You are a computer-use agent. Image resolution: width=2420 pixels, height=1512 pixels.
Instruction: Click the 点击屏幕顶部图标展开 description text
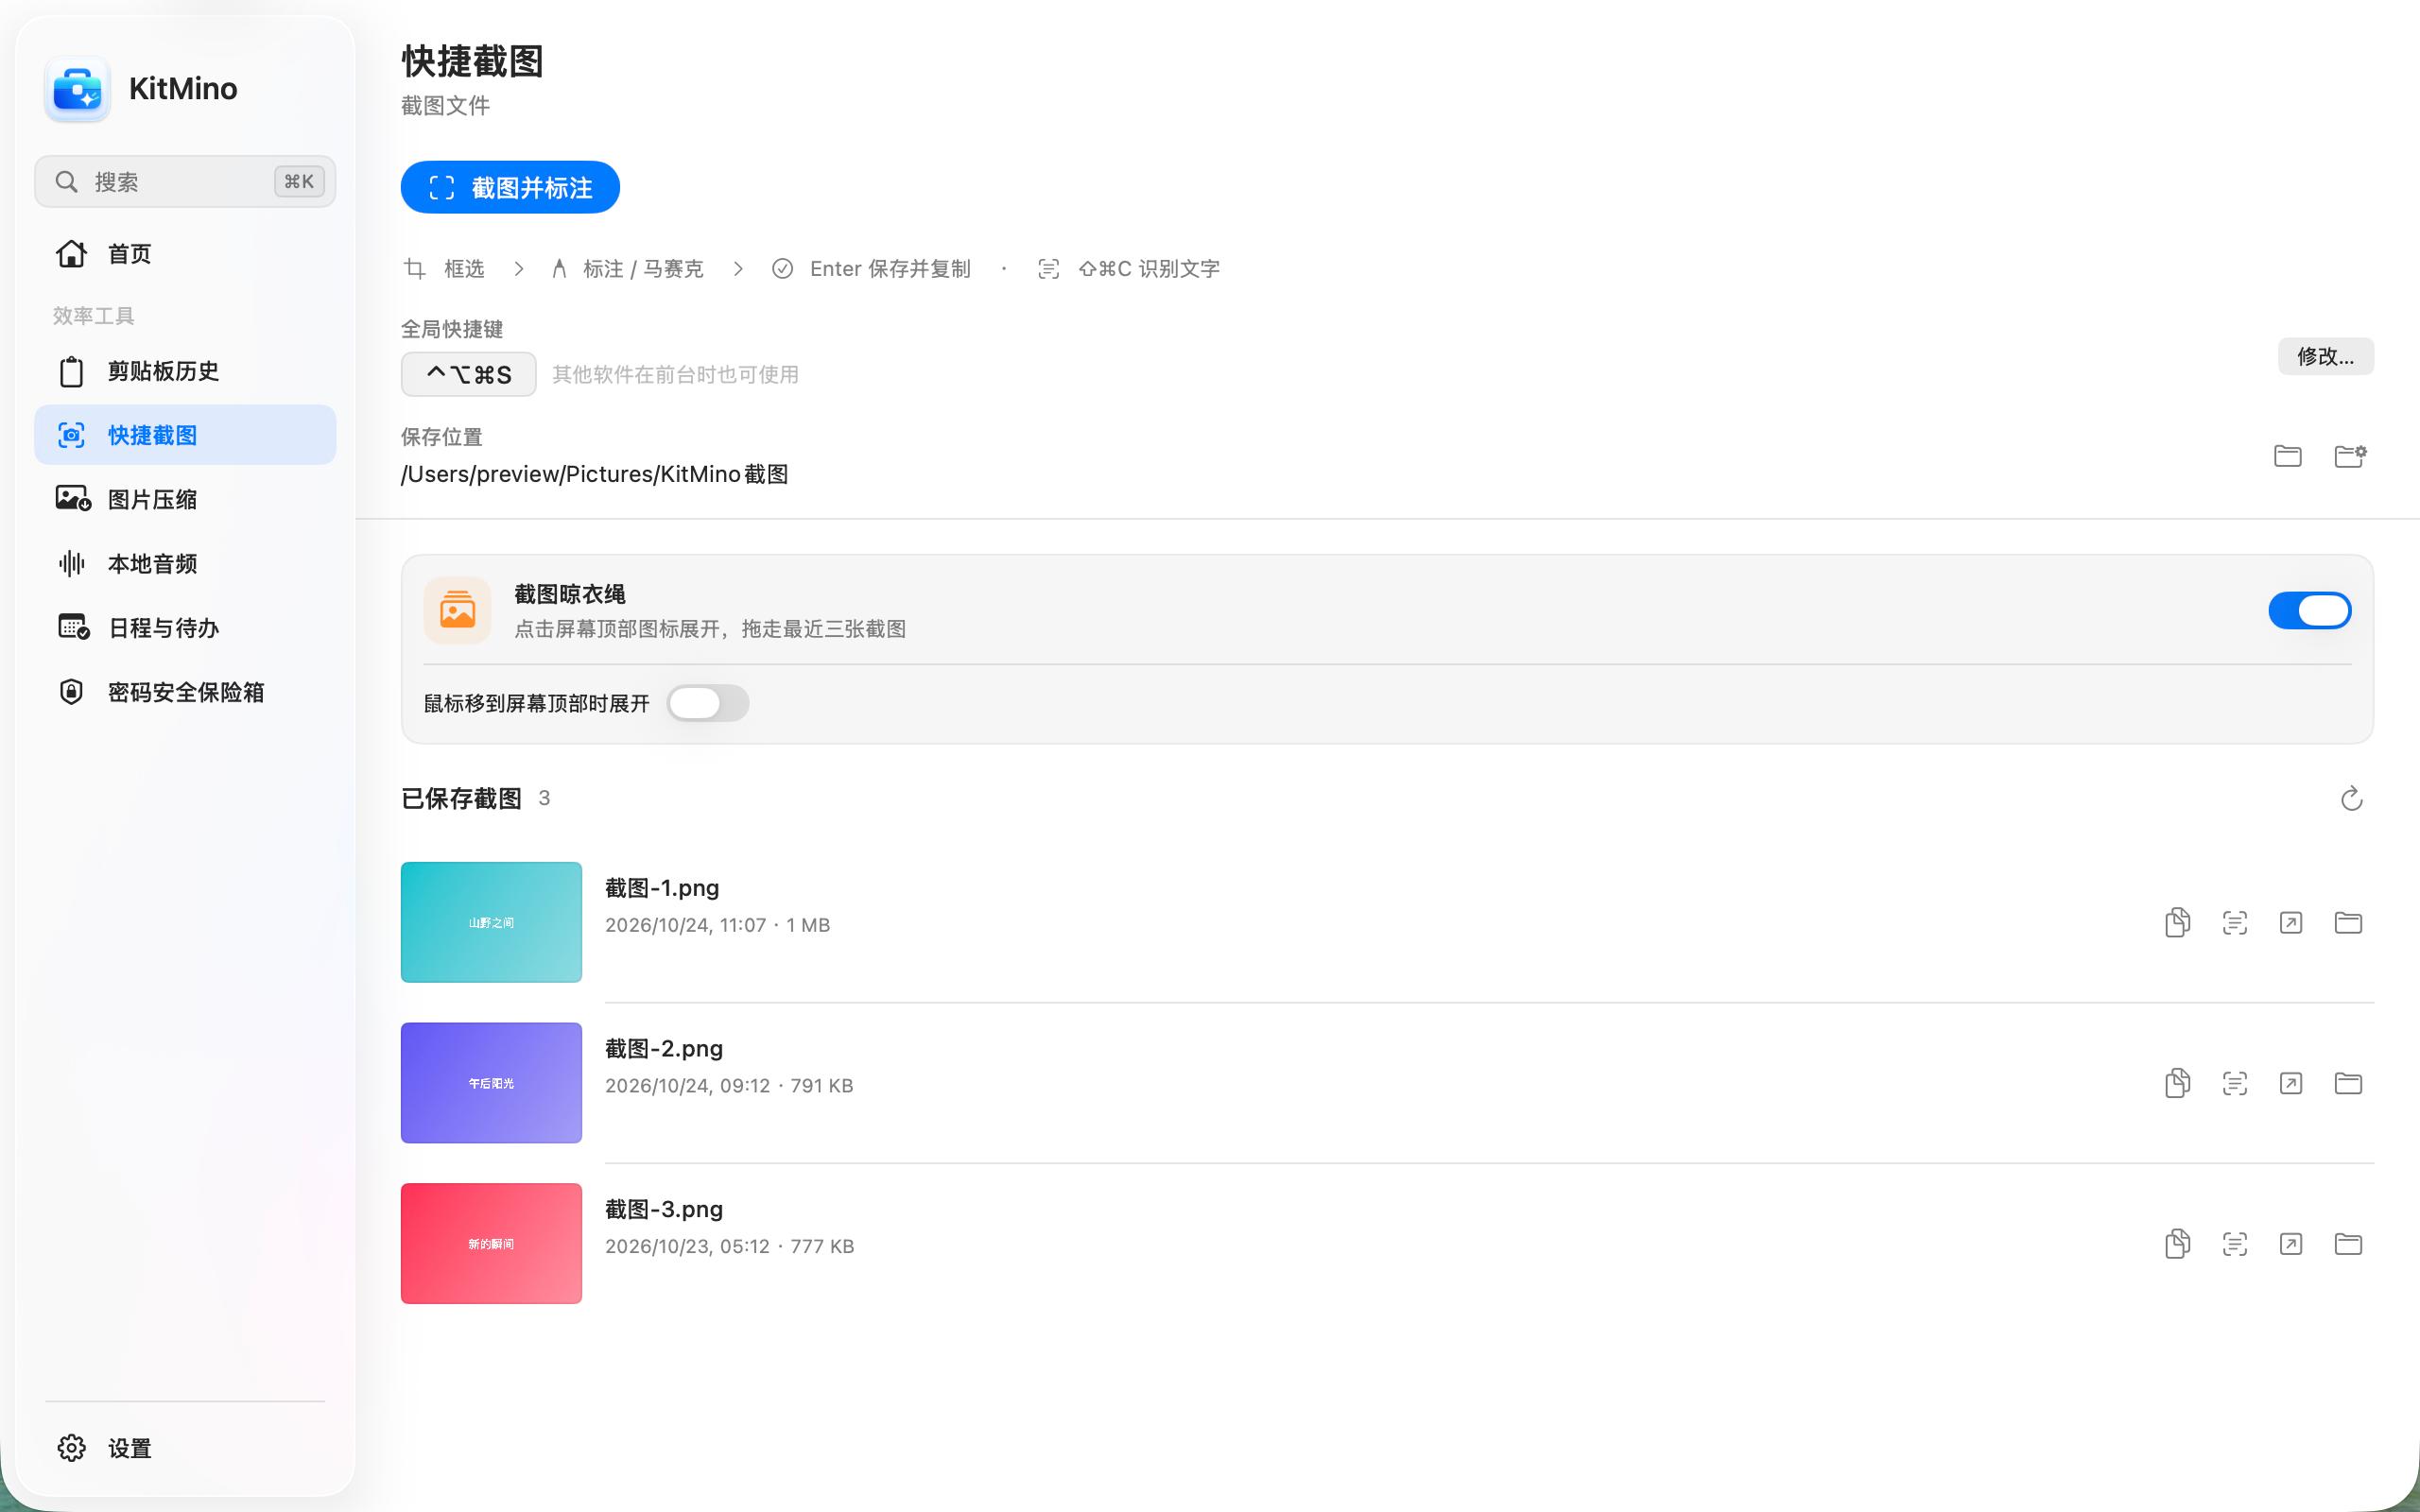tap(710, 629)
